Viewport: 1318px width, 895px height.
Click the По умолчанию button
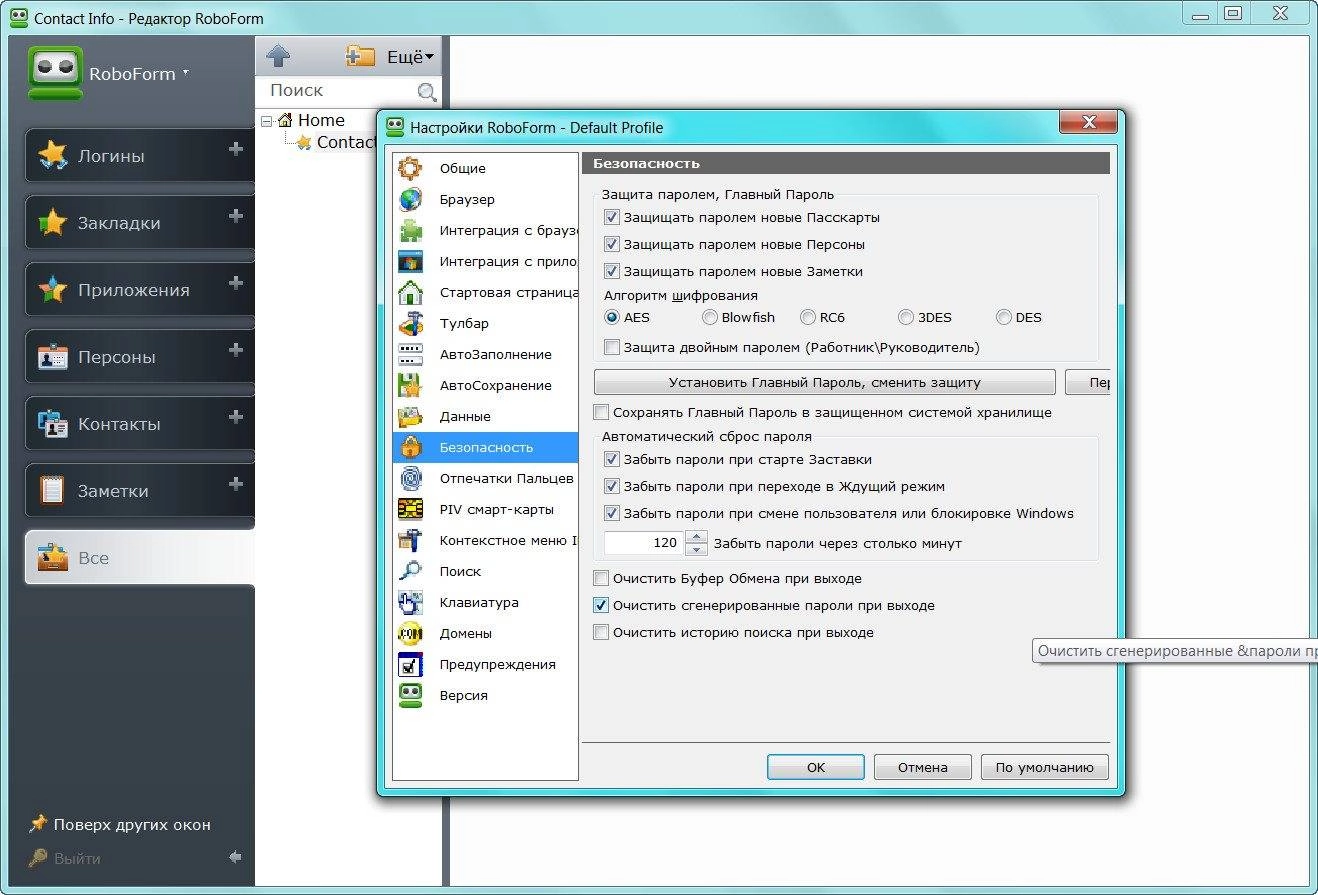[1044, 767]
